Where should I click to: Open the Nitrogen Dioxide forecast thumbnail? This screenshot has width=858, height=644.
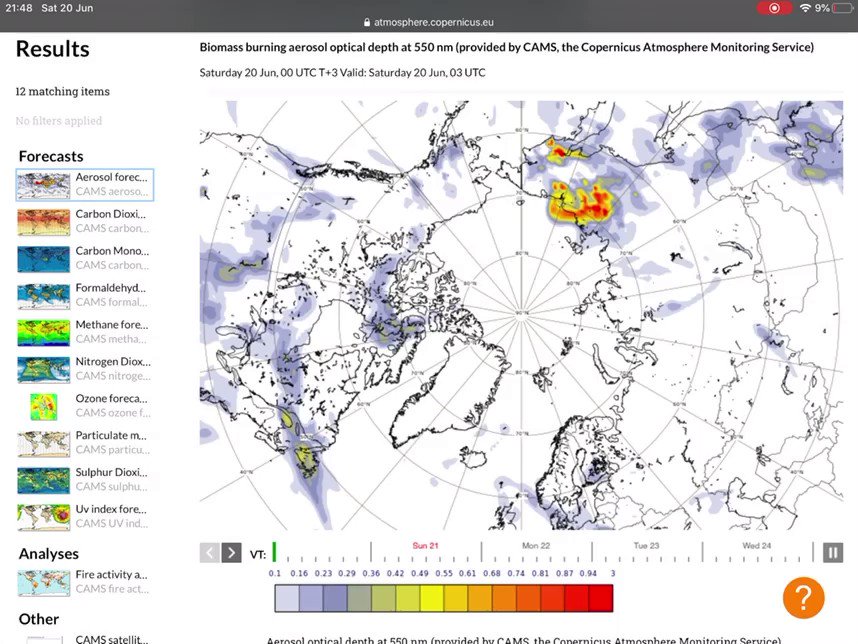coord(44,369)
